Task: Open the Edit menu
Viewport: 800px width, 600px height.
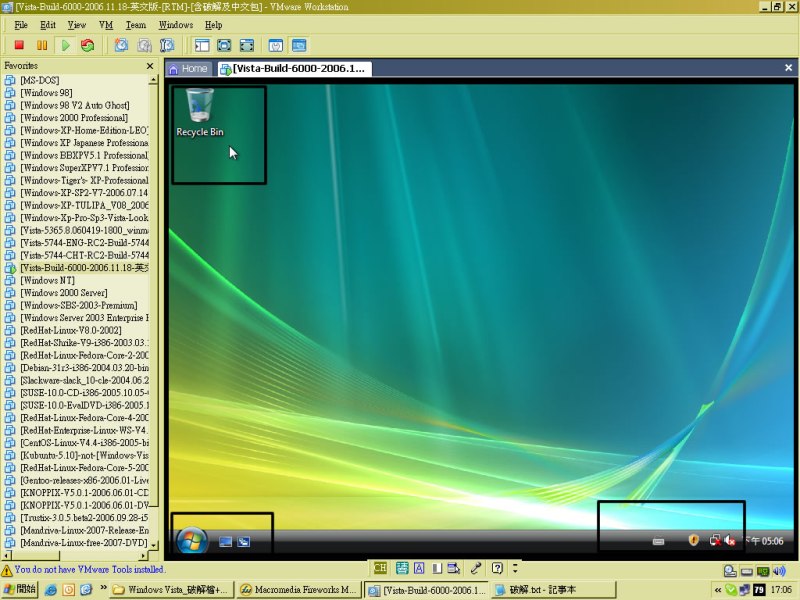Action: coord(48,25)
